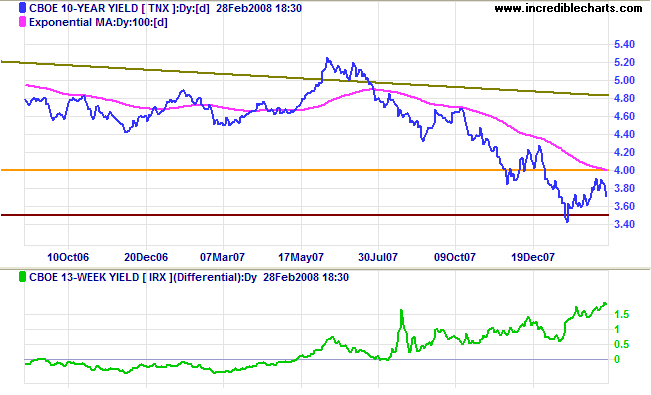Click the 30Jul07 date axis label
Viewport: 651px width, 395px height.
(378, 257)
